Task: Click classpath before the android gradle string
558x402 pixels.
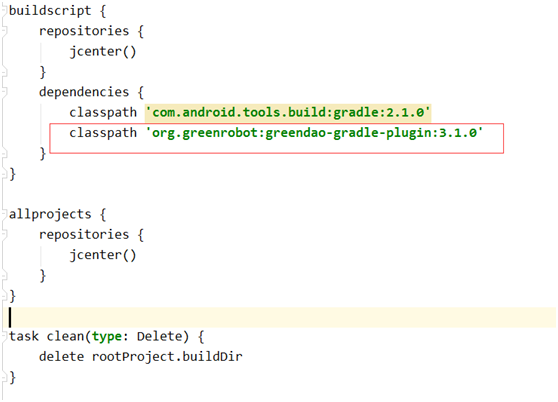Action: [103, 113]
